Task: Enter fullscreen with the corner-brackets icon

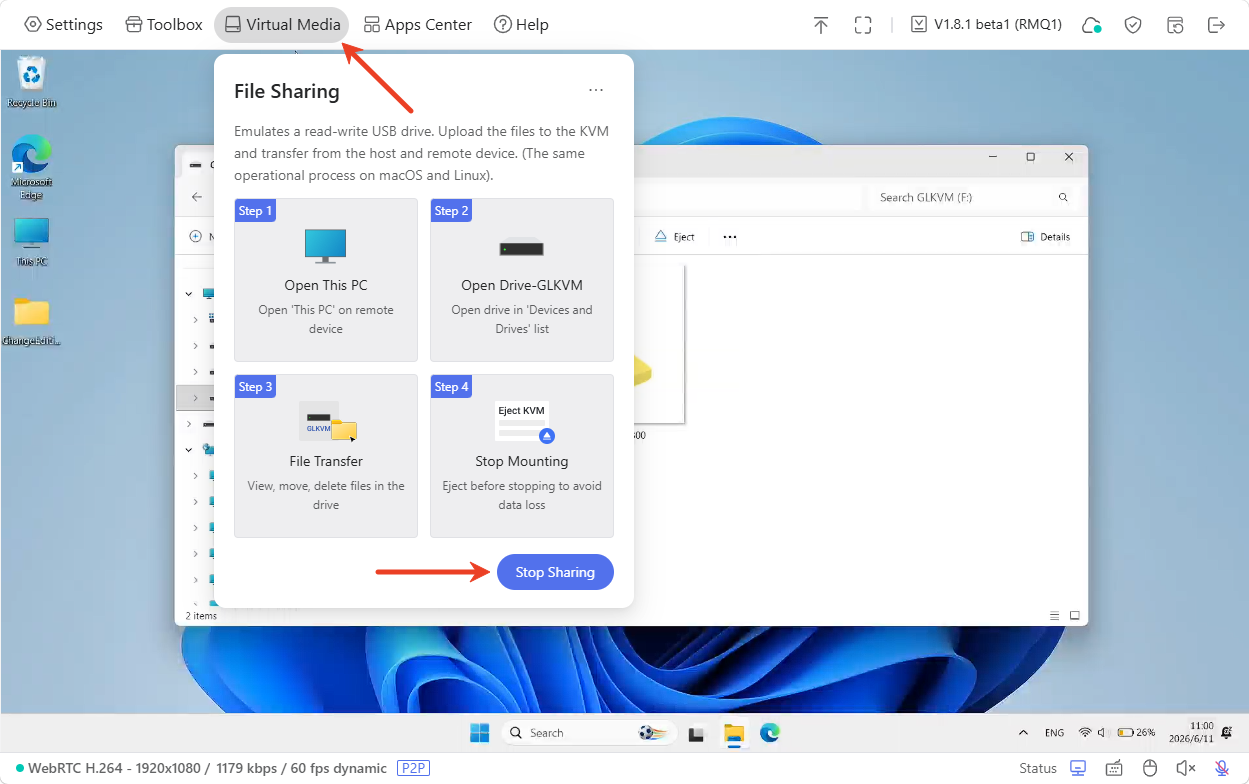Action: [x=863, y=25]
